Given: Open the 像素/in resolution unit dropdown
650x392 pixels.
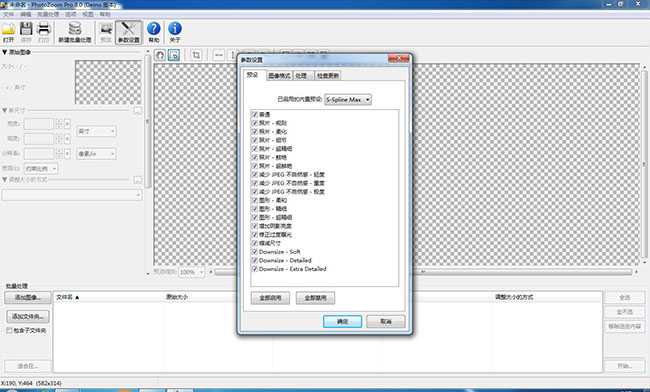Looking at the screenshot, I should 96,154.
